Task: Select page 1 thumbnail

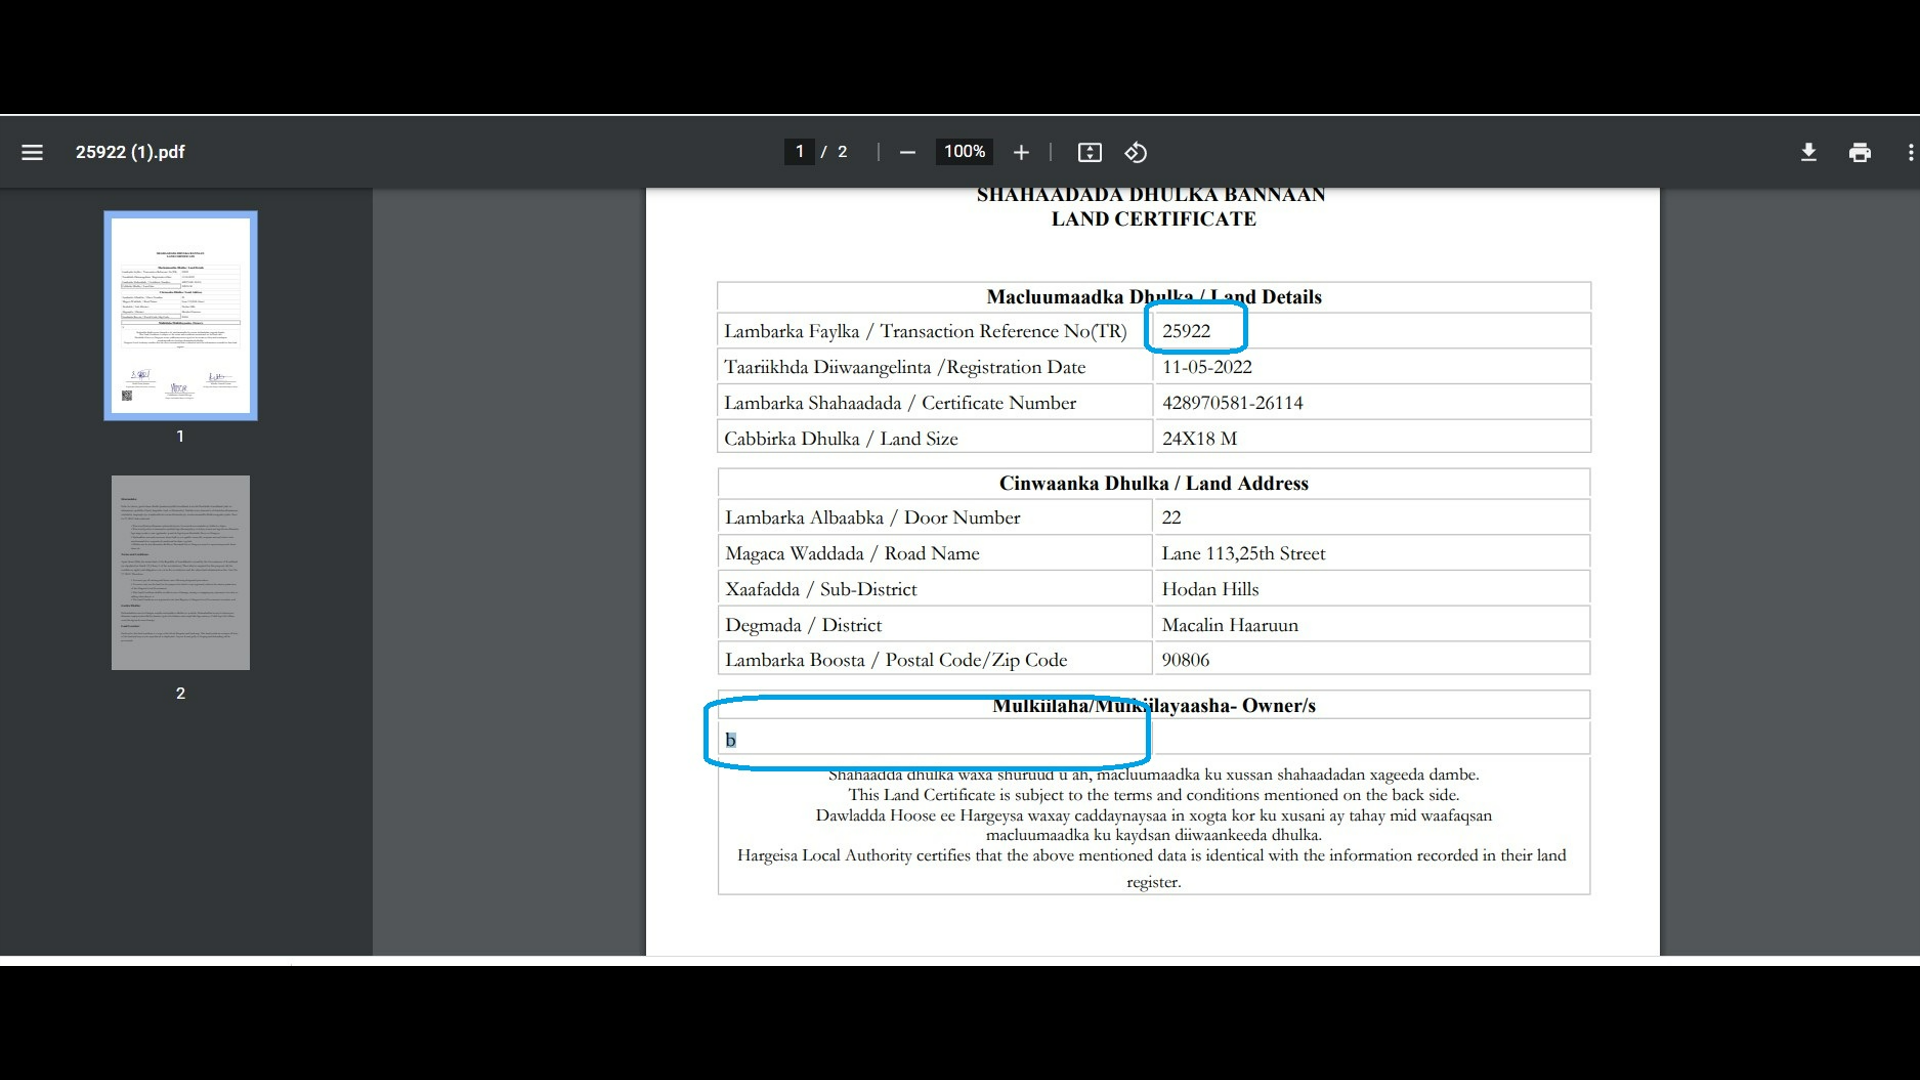Action: tap(180, 315)
